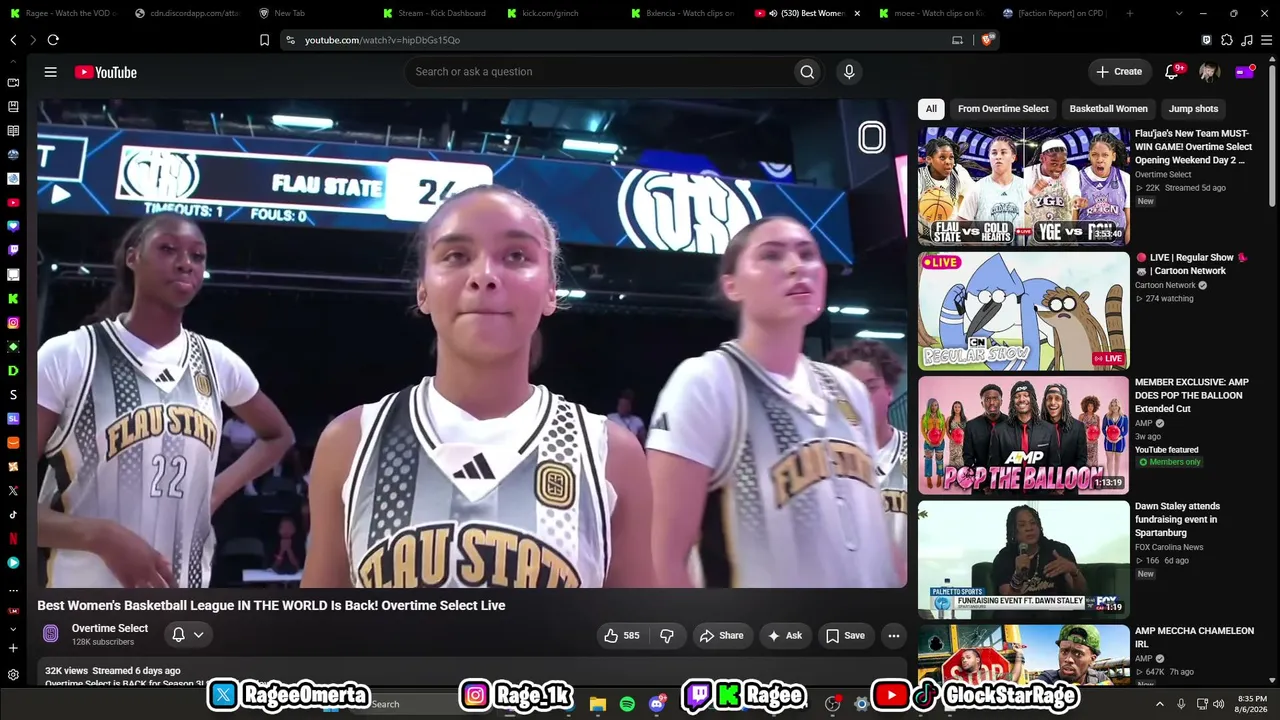Viewport: 1280px width, 720px height.
Task: Click the video title text
Action: click(271, 605)
